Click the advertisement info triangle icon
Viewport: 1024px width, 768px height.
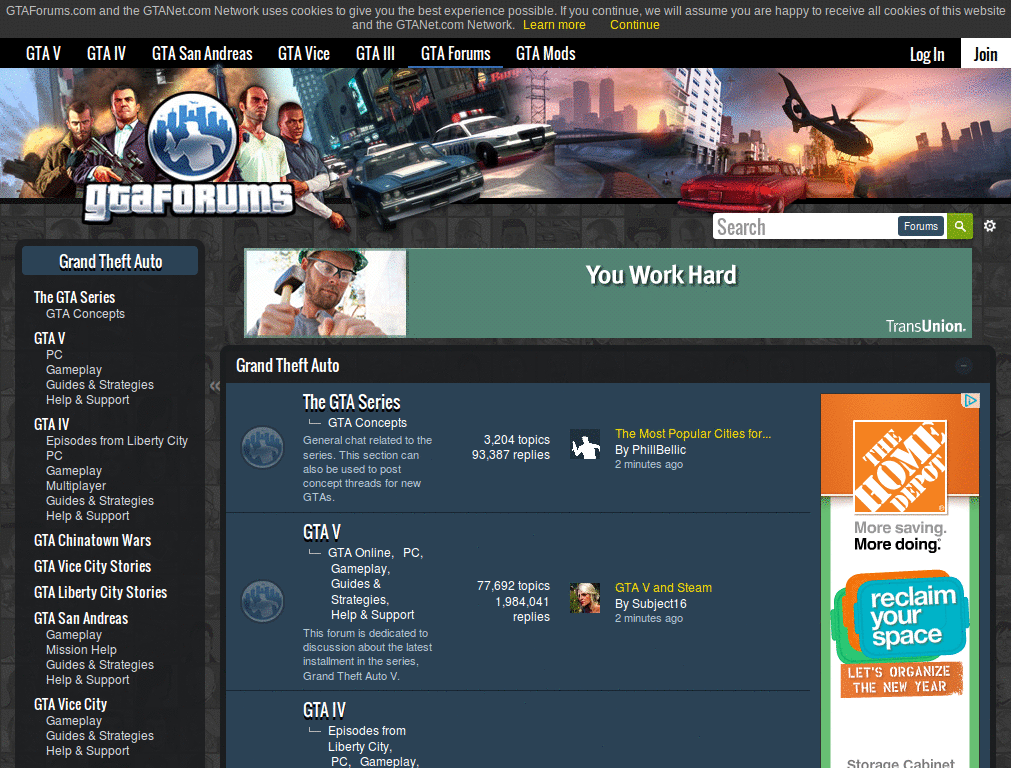point(971,400)
